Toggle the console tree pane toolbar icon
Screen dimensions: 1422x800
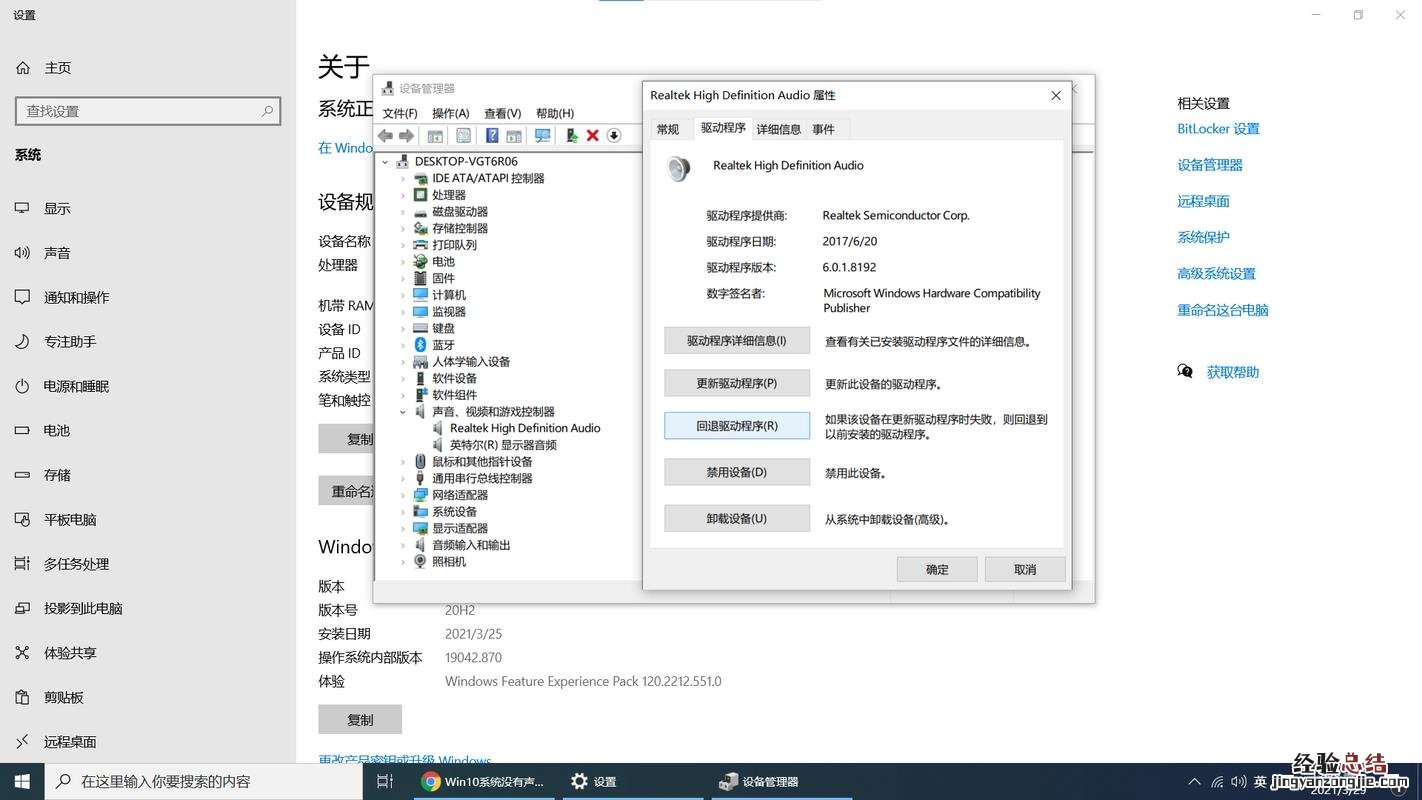coord(435,136)
